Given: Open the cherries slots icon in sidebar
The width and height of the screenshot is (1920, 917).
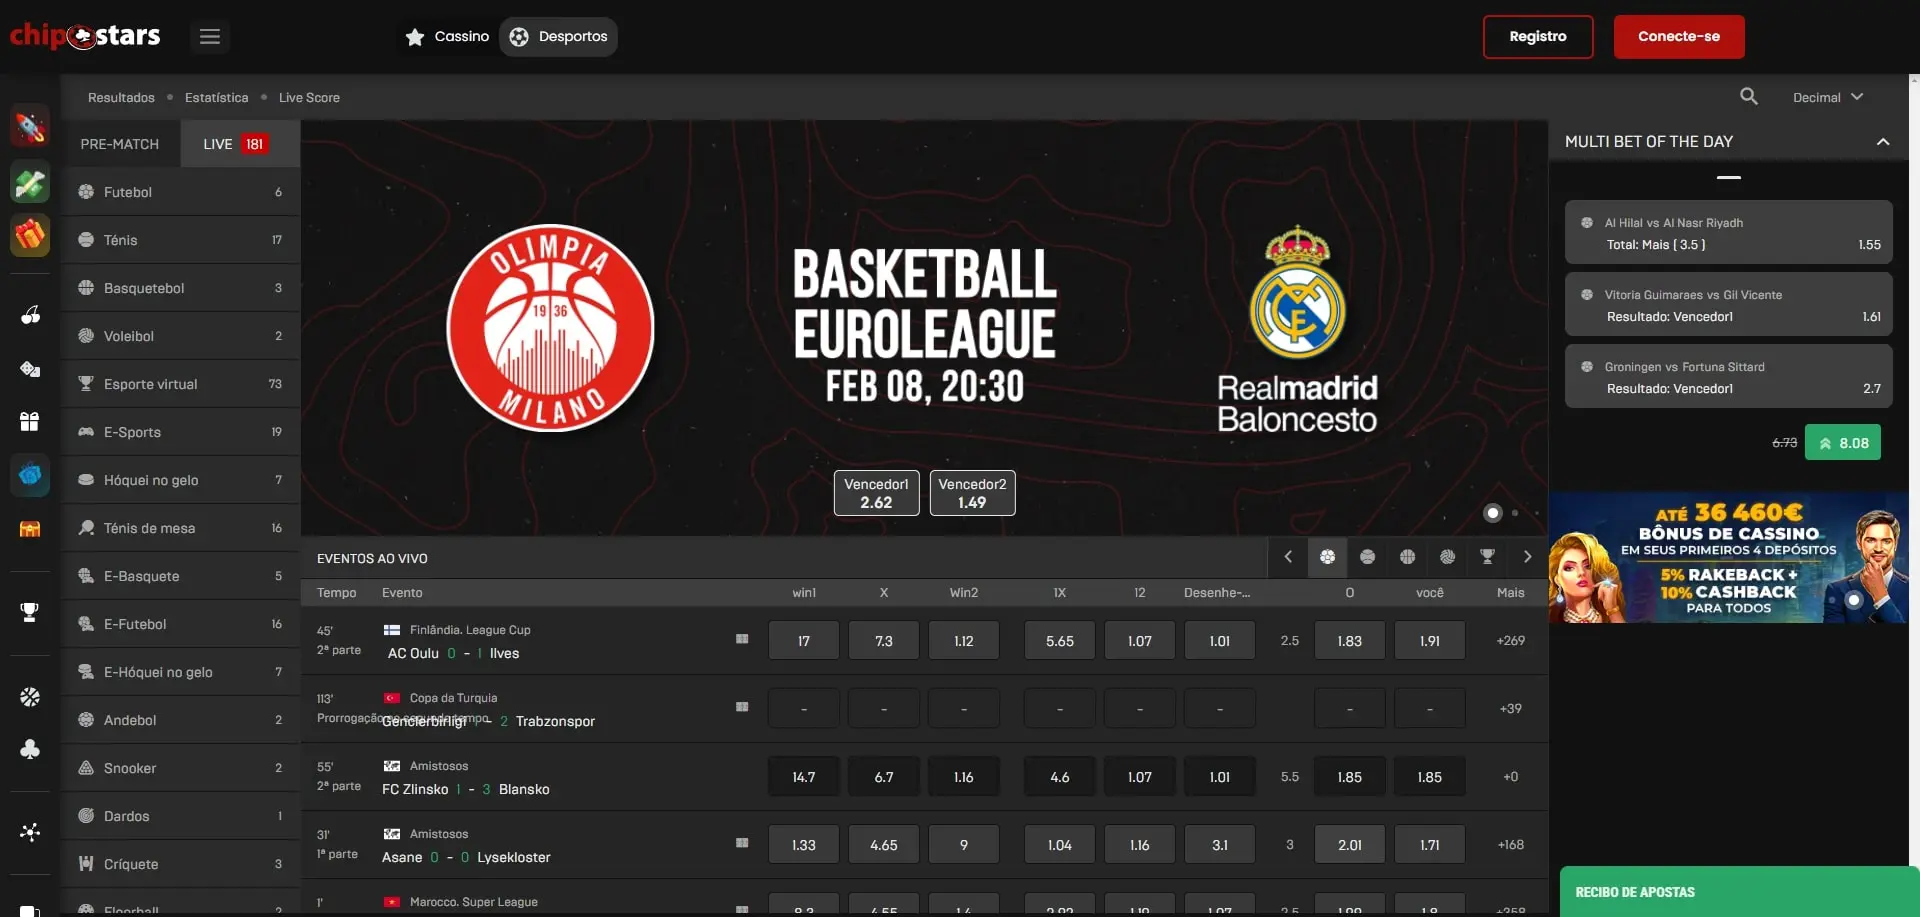Looking at the screenshot, I should 30,315.
